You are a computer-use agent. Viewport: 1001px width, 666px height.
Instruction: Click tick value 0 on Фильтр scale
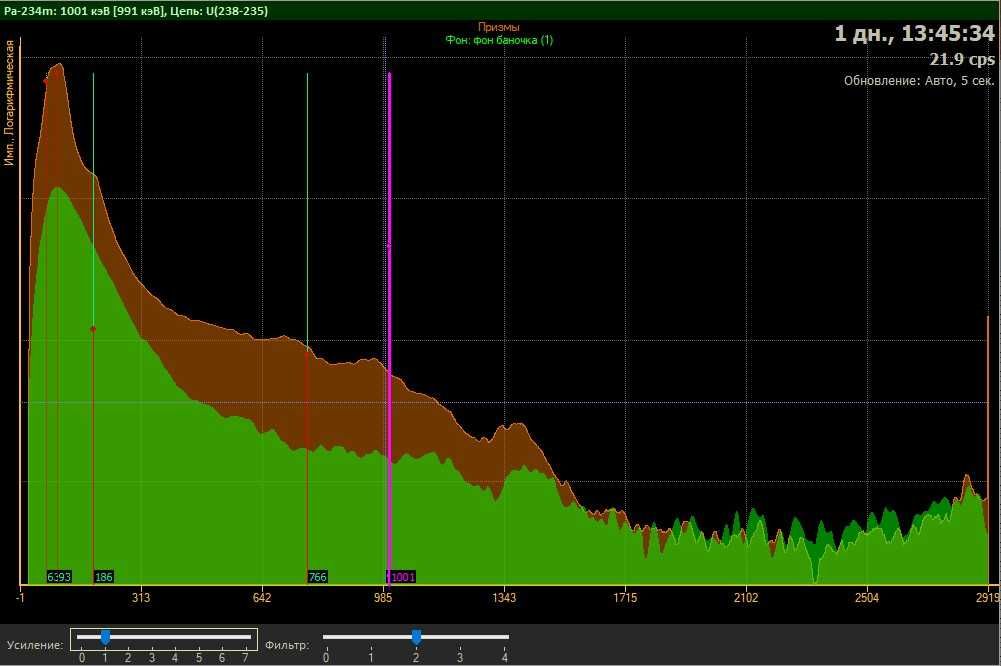(x=326, y=658)
